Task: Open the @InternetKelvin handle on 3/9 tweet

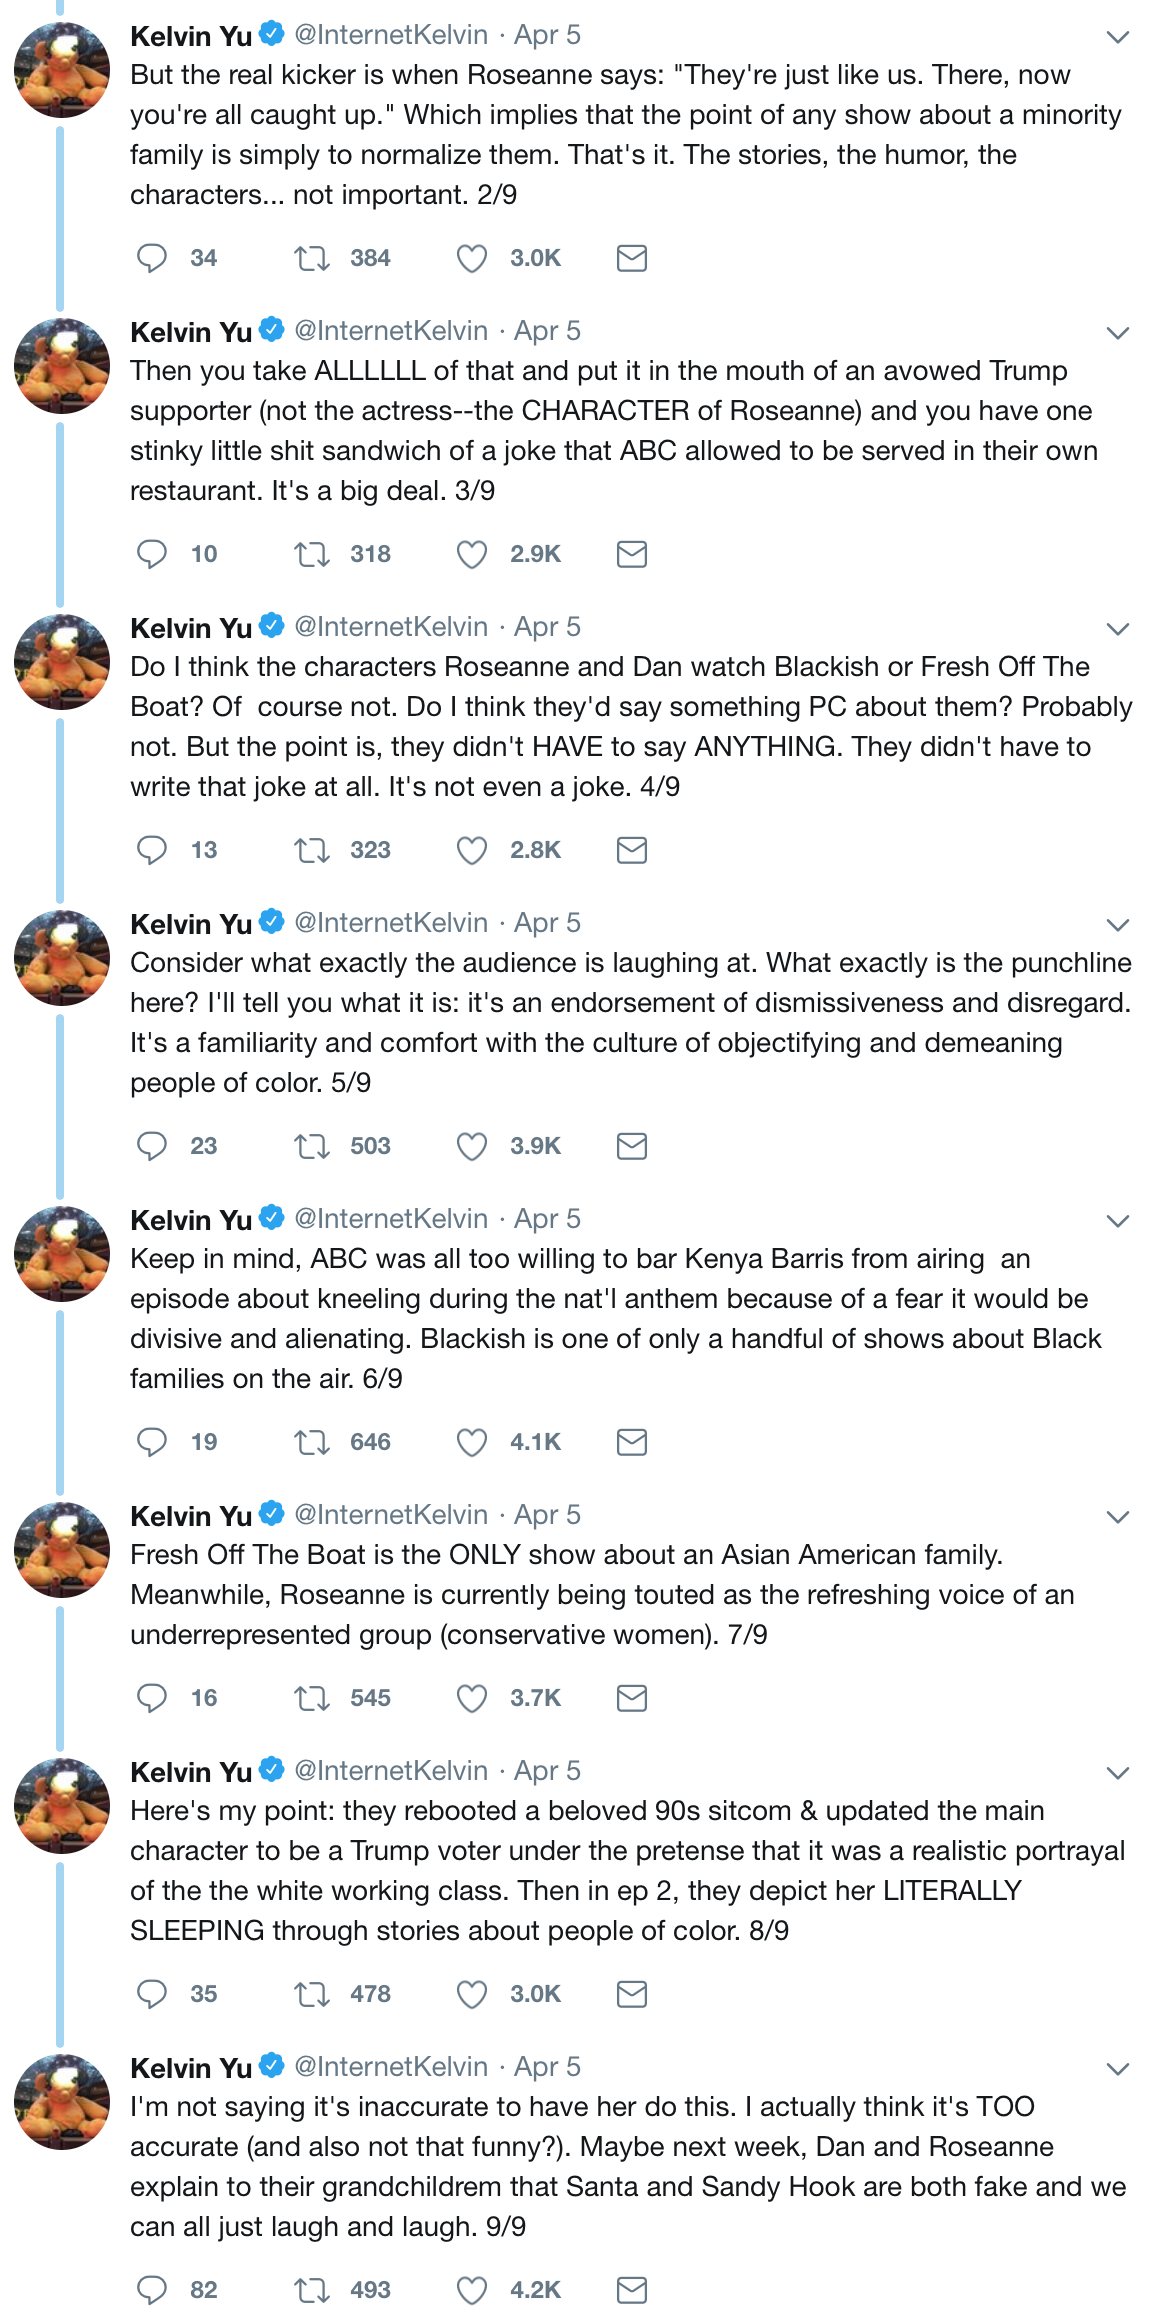Action: (391, 331)
